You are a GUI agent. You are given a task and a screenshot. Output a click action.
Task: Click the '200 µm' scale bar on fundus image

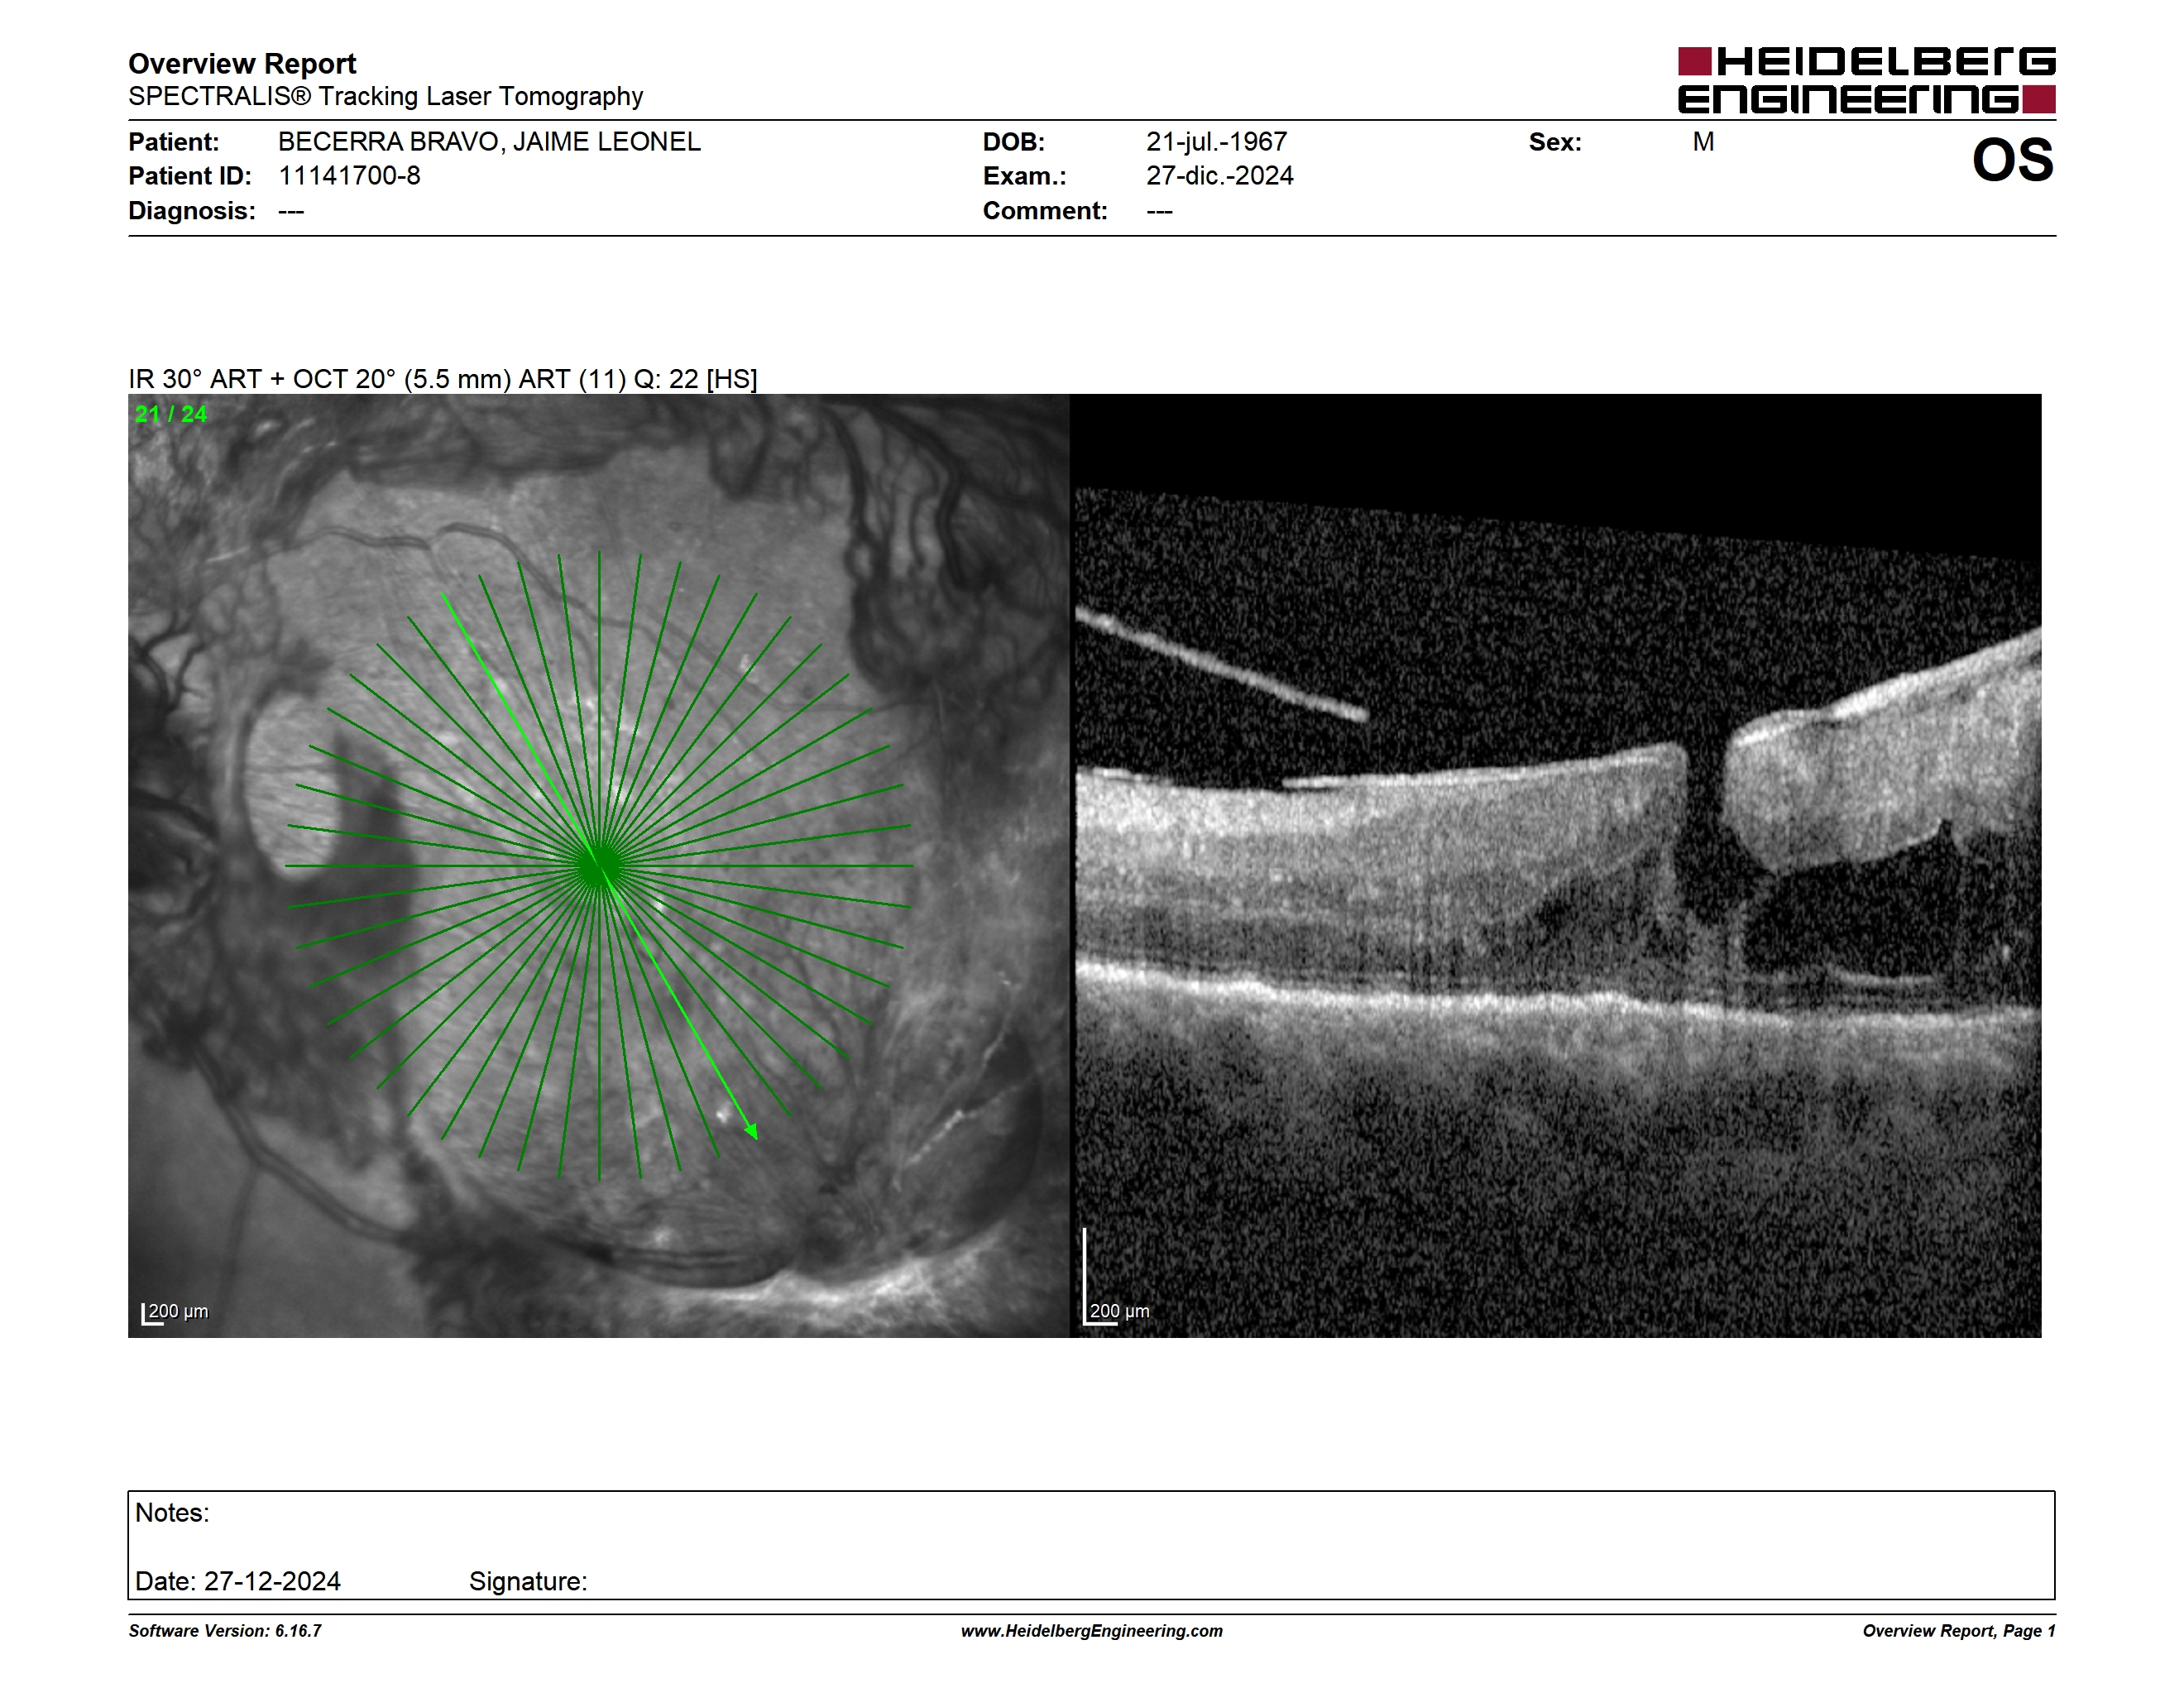pos(175,1313)
